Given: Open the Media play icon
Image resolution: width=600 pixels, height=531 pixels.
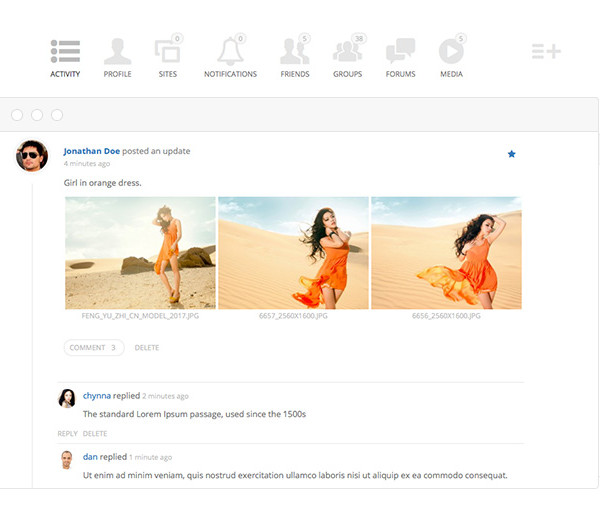Looking at the screenshot, I should (x=451, y=51).
